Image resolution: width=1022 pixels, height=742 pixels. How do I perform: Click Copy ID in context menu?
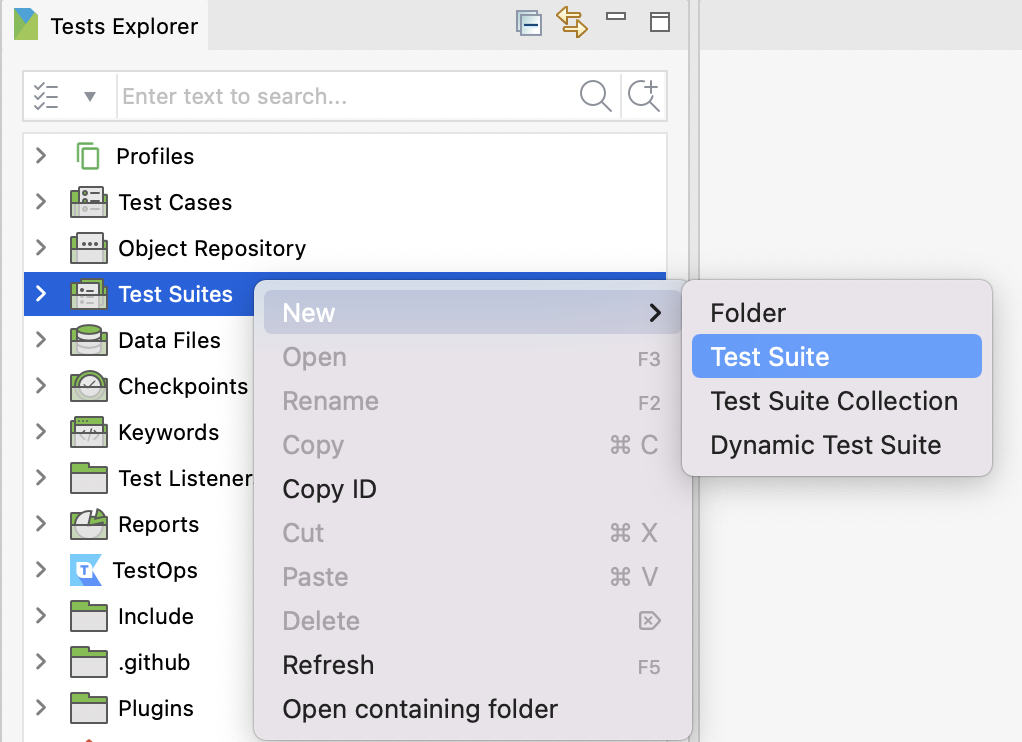(329, 489)
